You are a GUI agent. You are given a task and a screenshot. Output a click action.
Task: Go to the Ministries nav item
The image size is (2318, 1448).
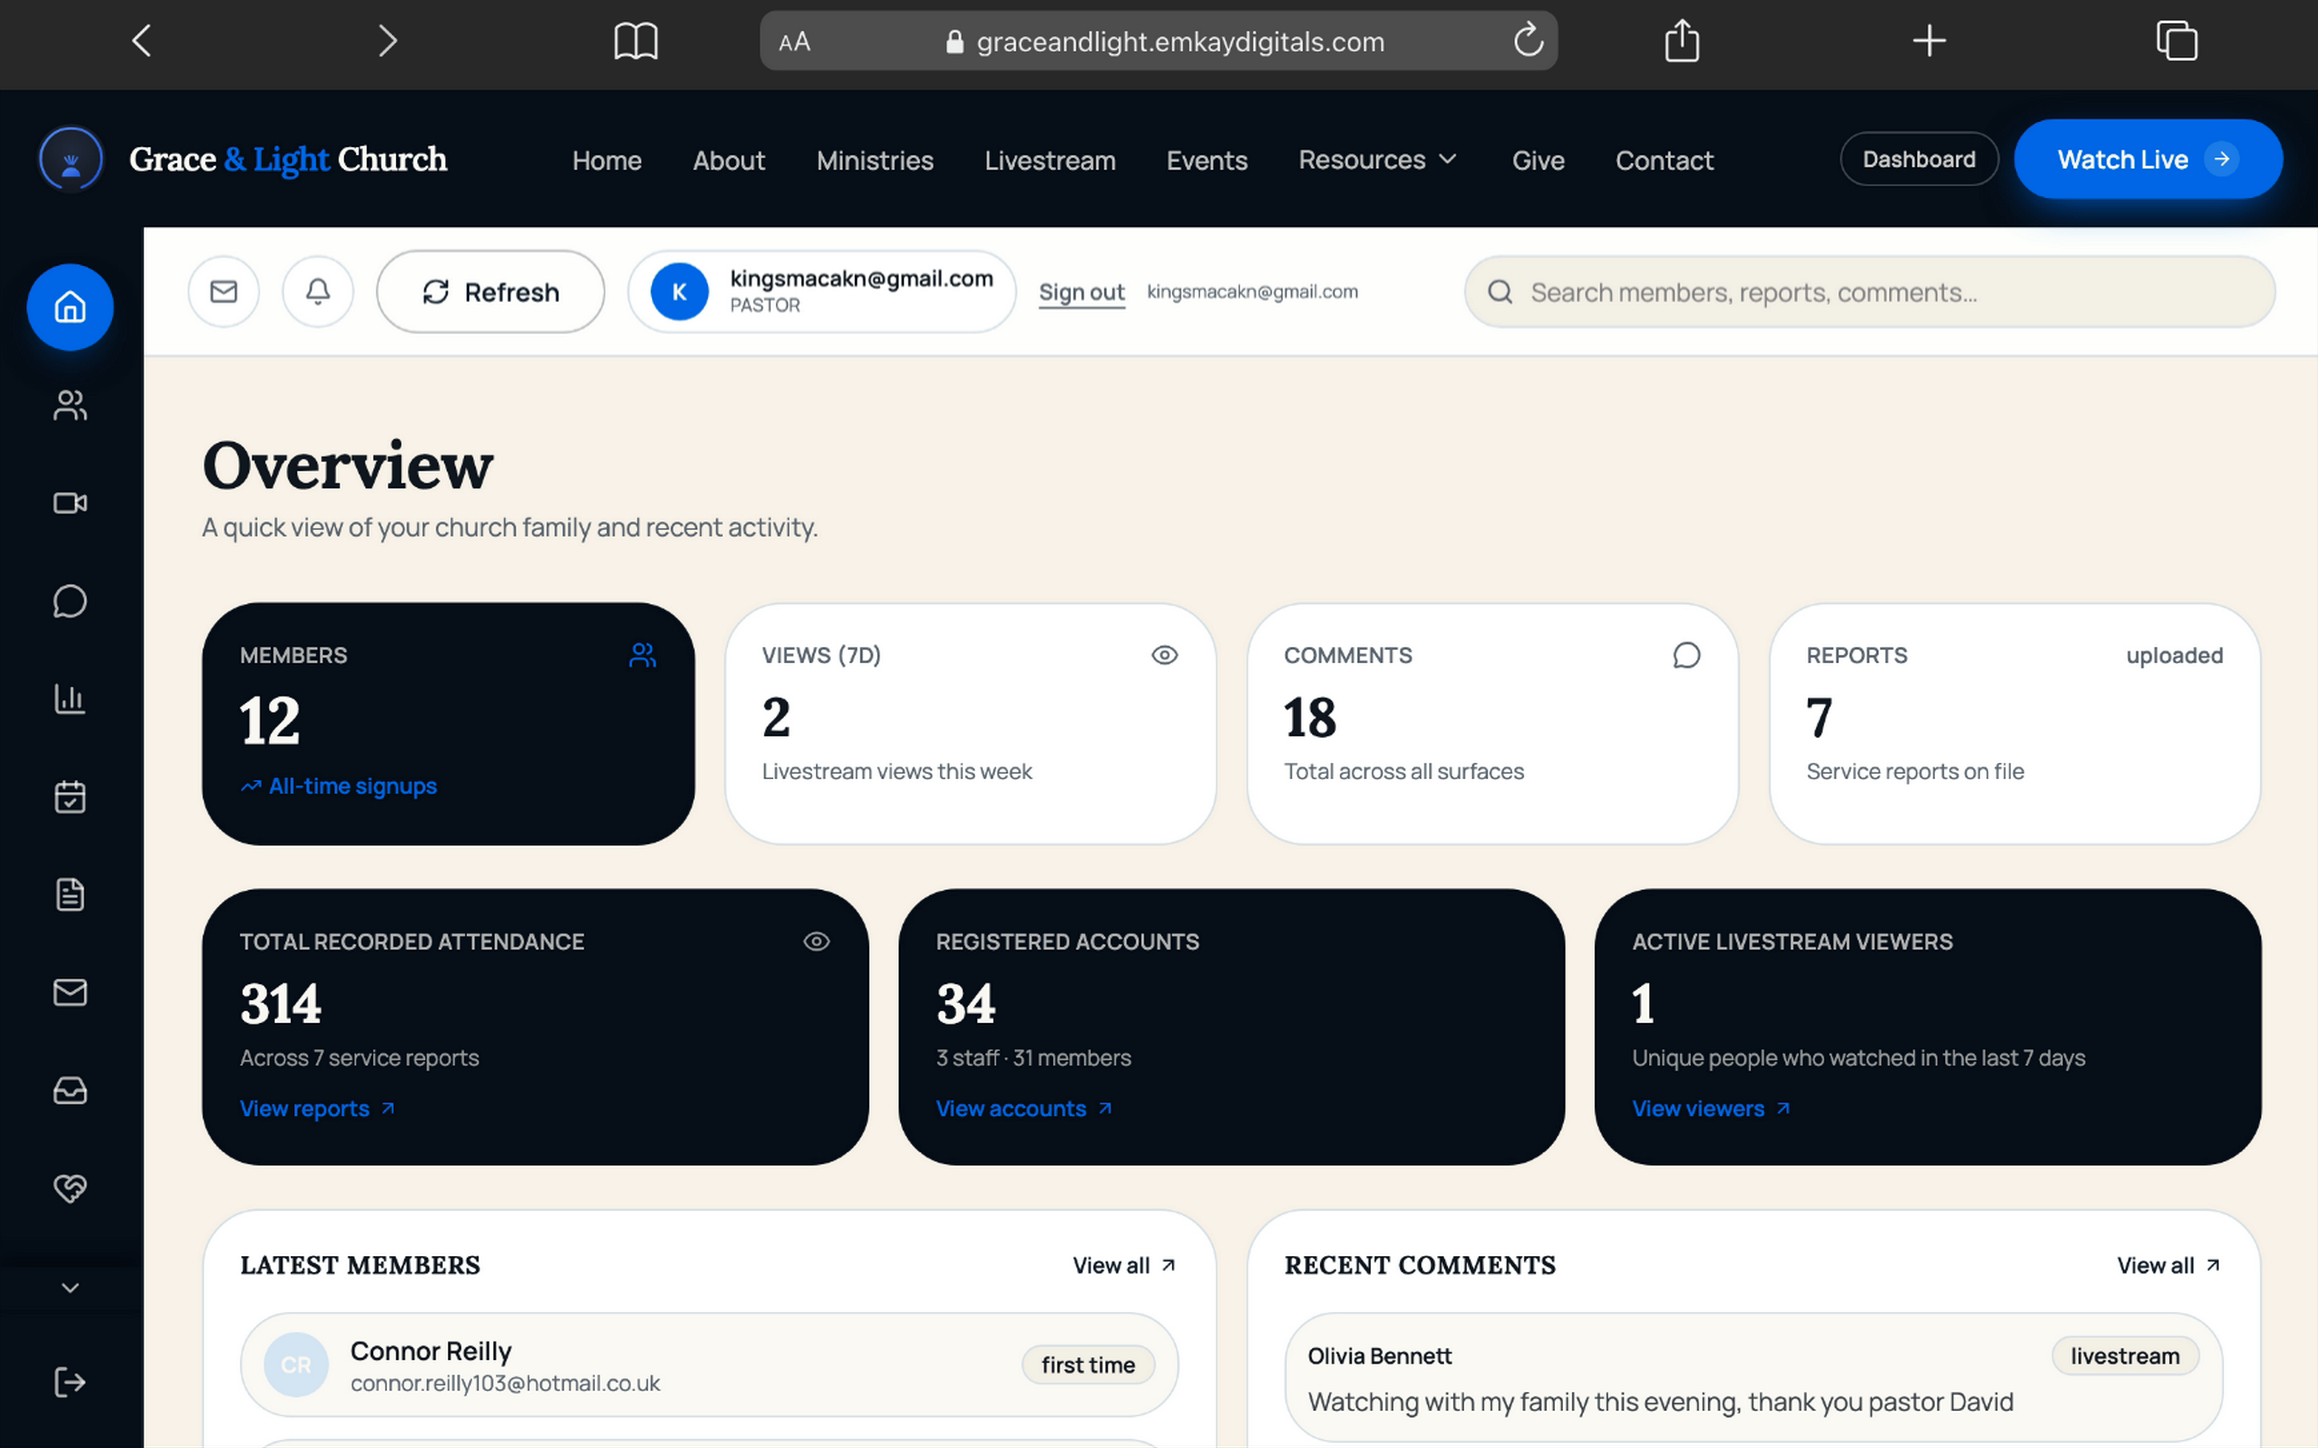(x=875, y=160)
